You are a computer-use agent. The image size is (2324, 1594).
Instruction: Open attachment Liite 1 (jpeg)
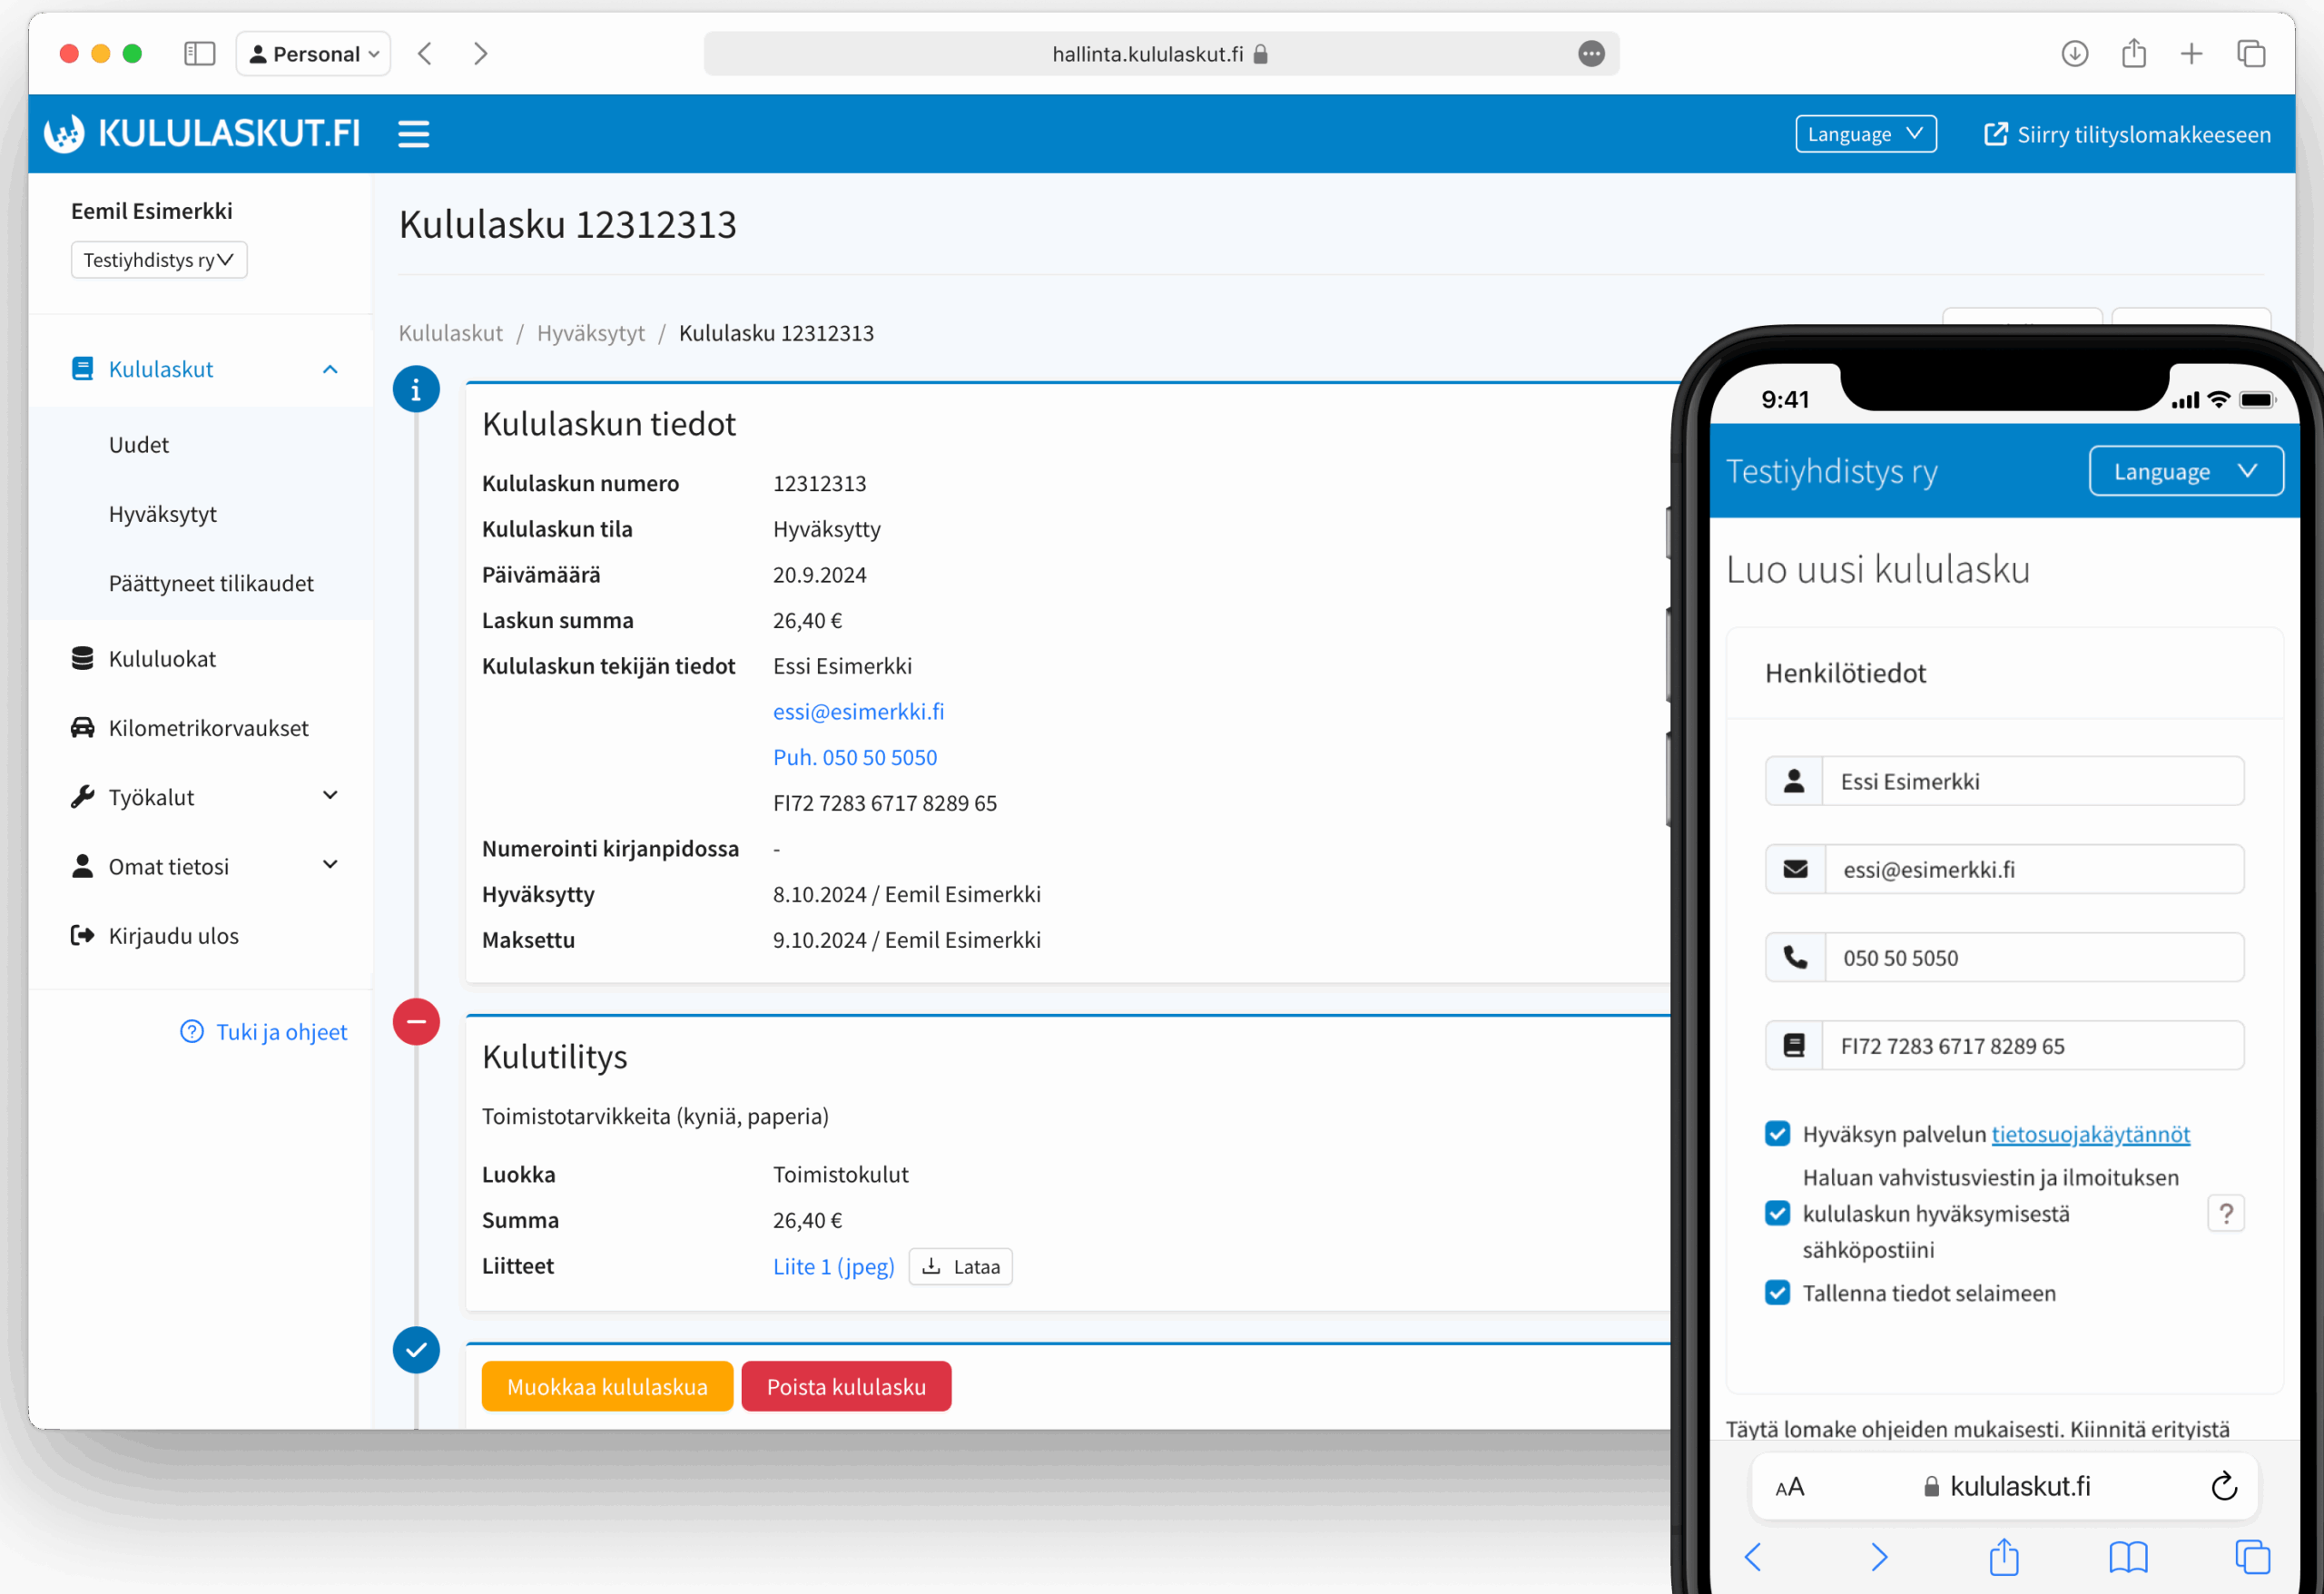(x=834, y=1267)
